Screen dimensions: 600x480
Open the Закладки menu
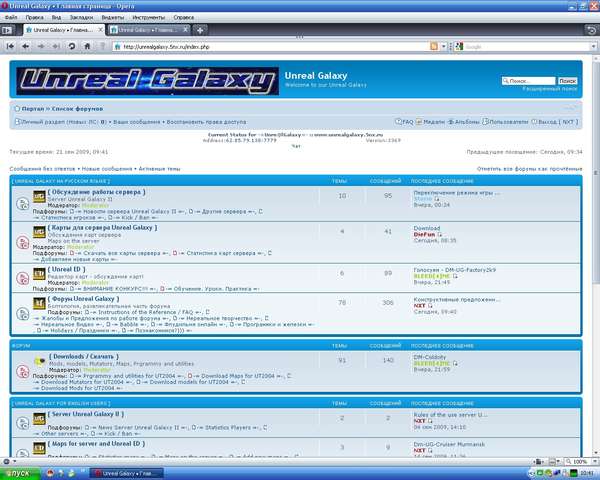click(81, 17)
